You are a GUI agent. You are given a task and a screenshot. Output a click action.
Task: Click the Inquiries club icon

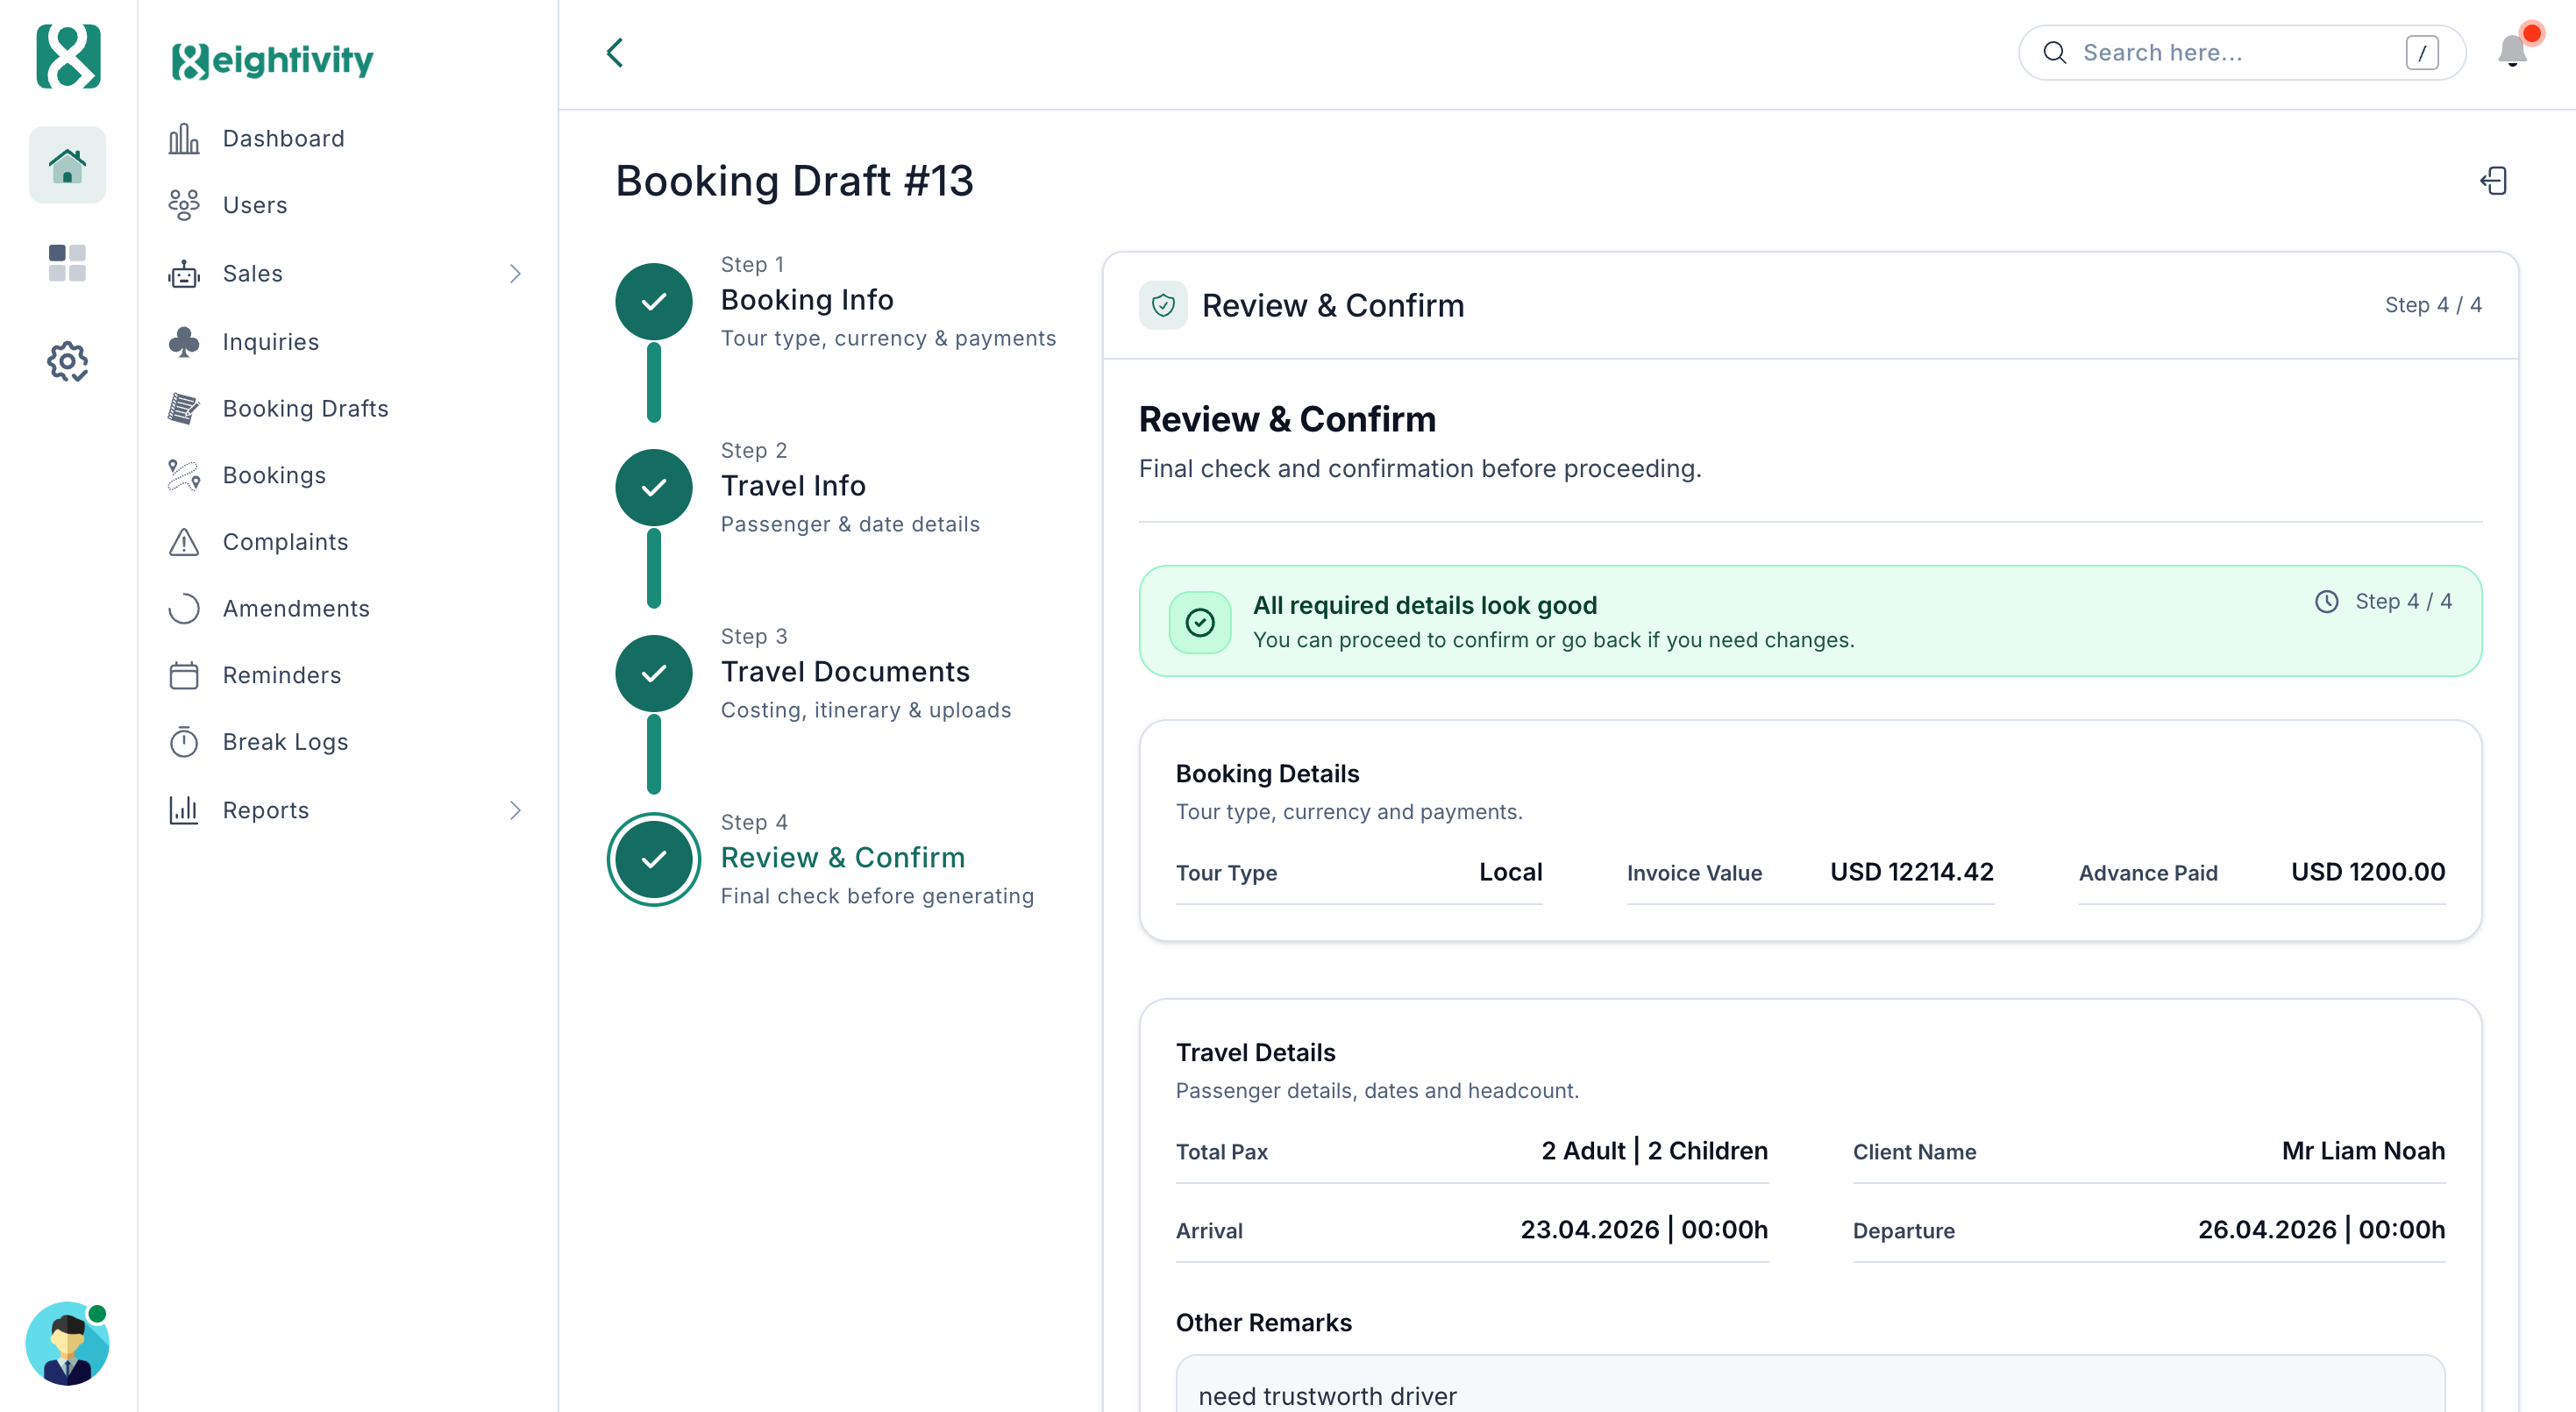(x=184, y=342)
